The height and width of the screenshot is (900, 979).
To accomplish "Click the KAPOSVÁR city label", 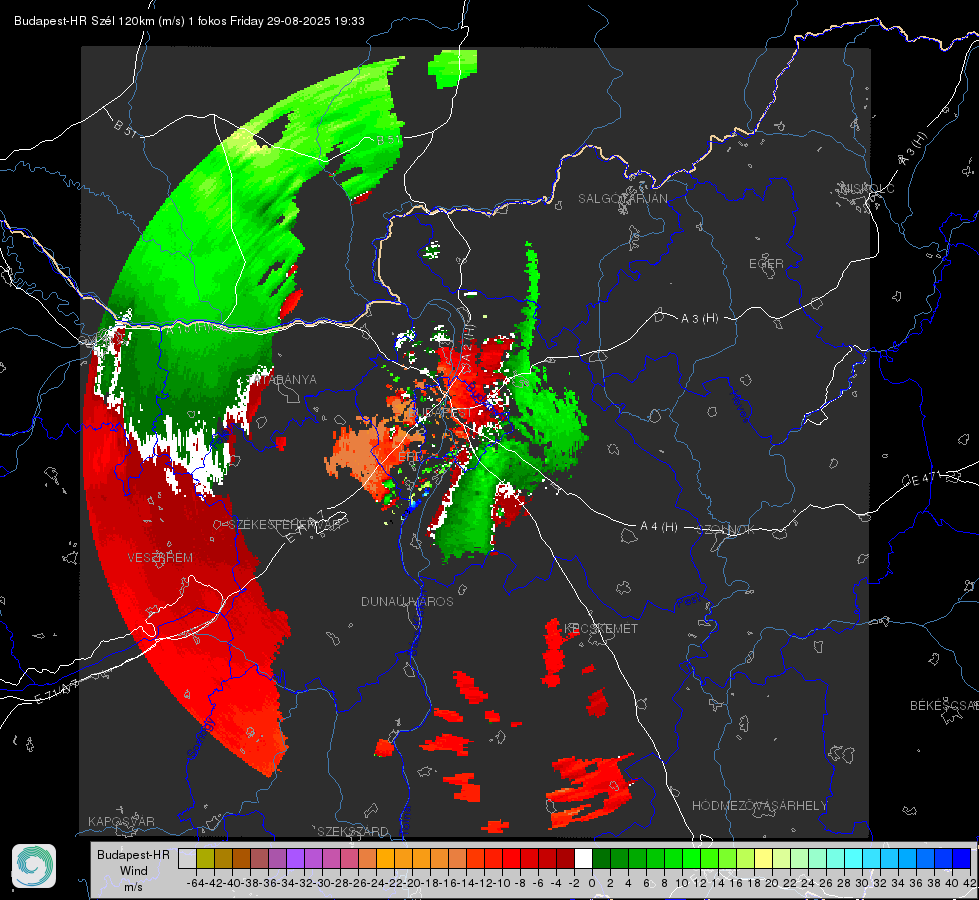I will click(x=121, y=821).
